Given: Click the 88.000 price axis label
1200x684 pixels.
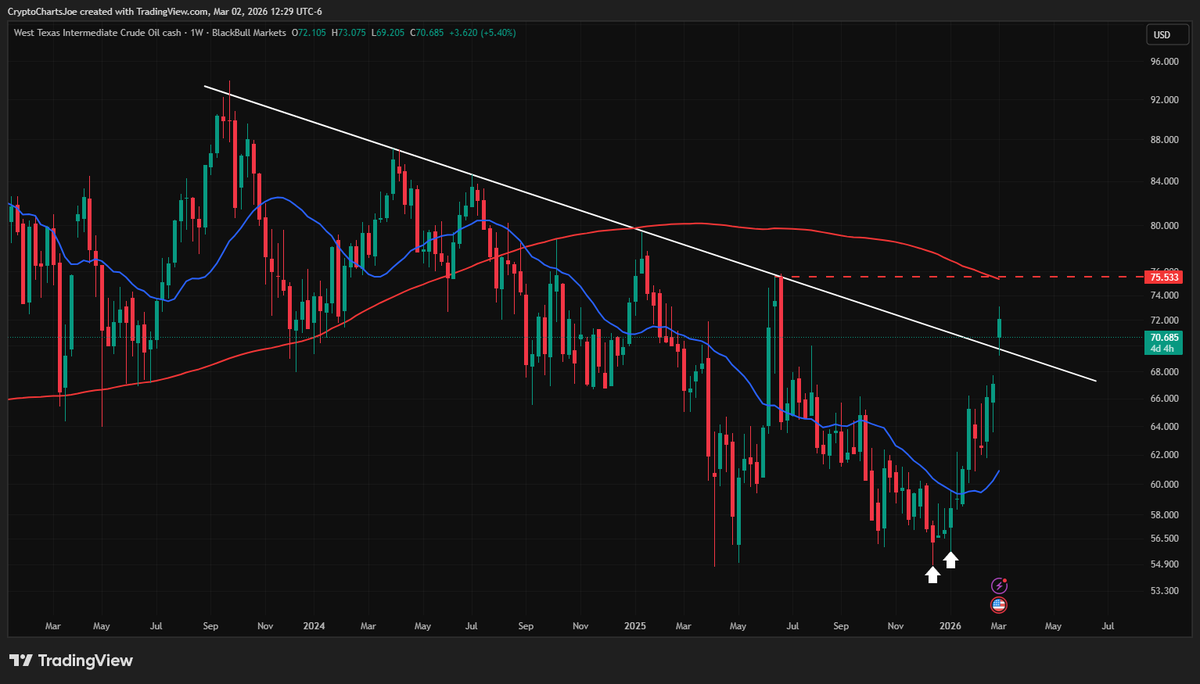Looking at the screenshot, I should coord(1165,140).
